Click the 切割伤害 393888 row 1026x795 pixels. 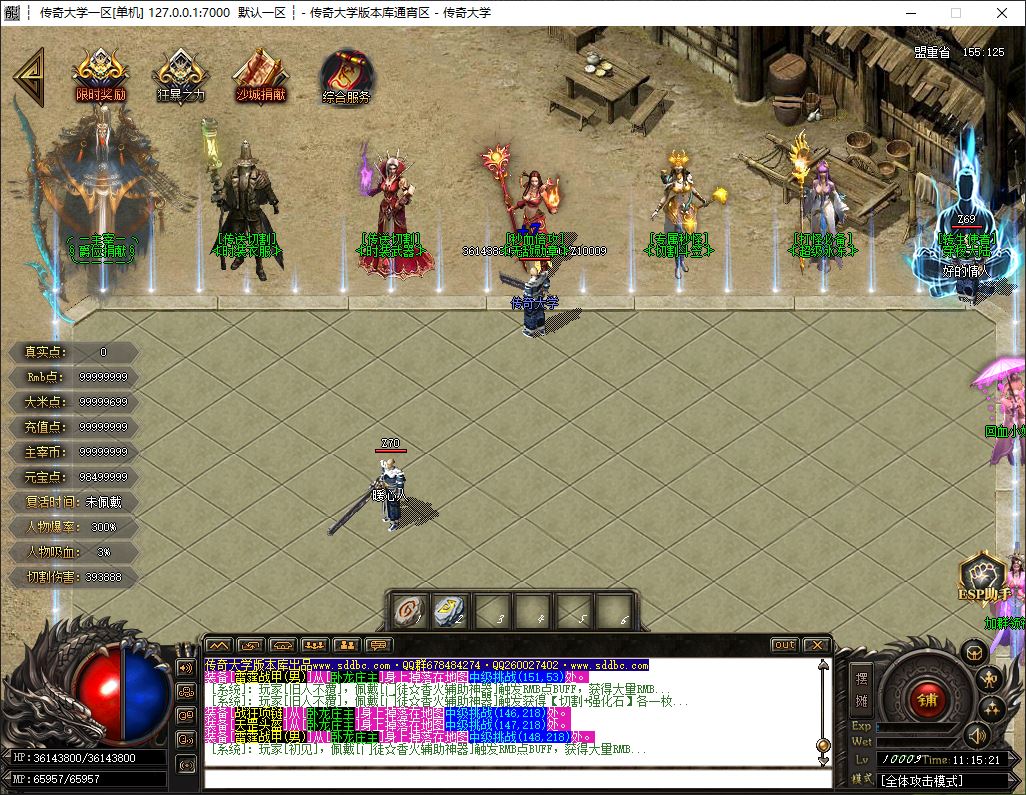click(x=73, y=577)
